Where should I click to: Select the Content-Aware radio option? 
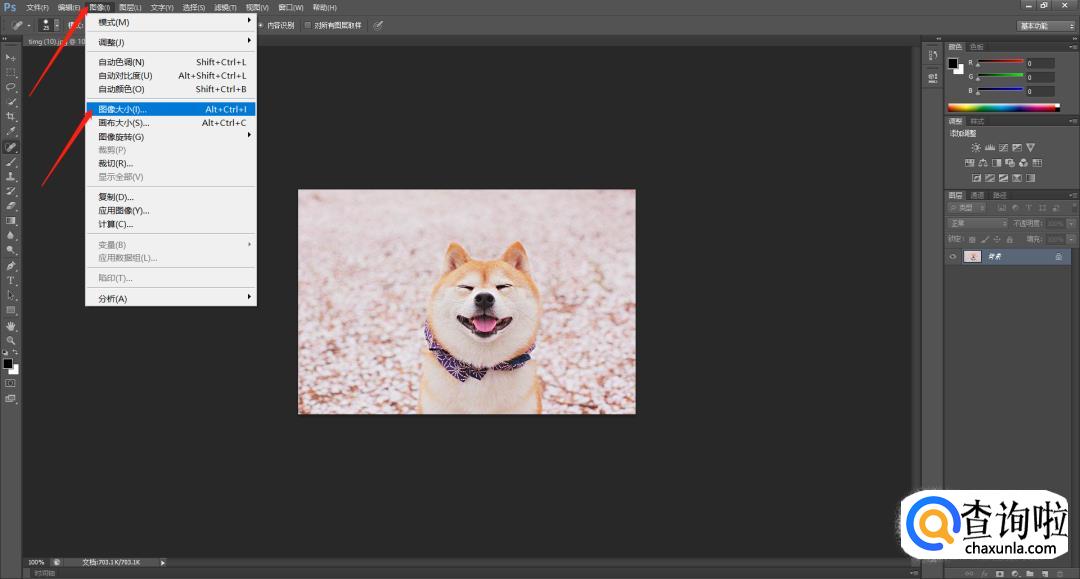tap(261, 25)
